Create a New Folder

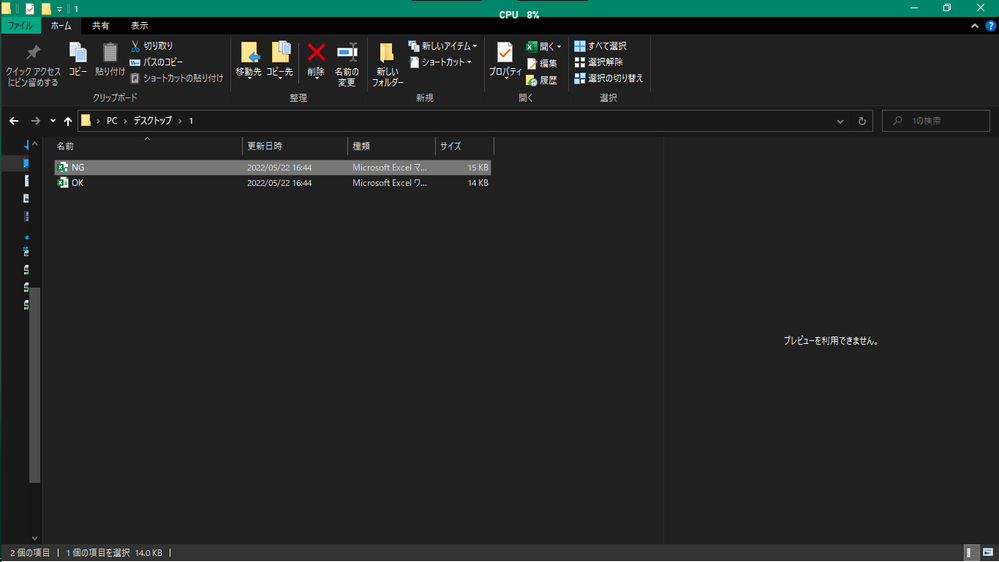pyautogui.click(x=387, y=64)
